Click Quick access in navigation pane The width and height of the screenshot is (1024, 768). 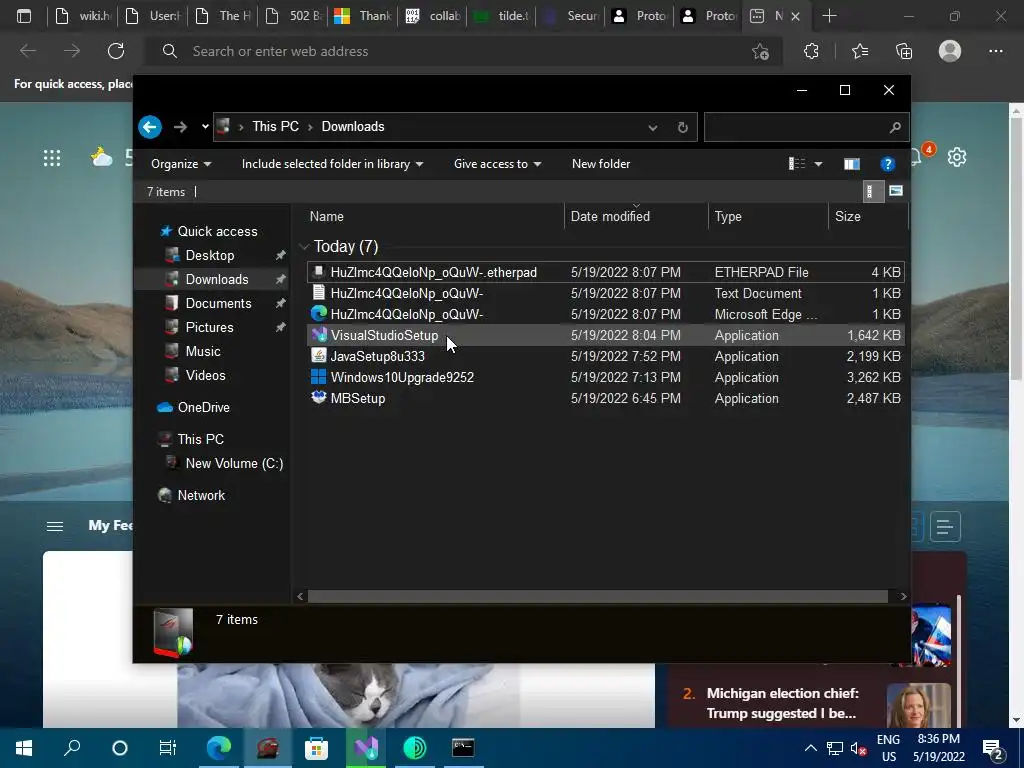[217, 231]
